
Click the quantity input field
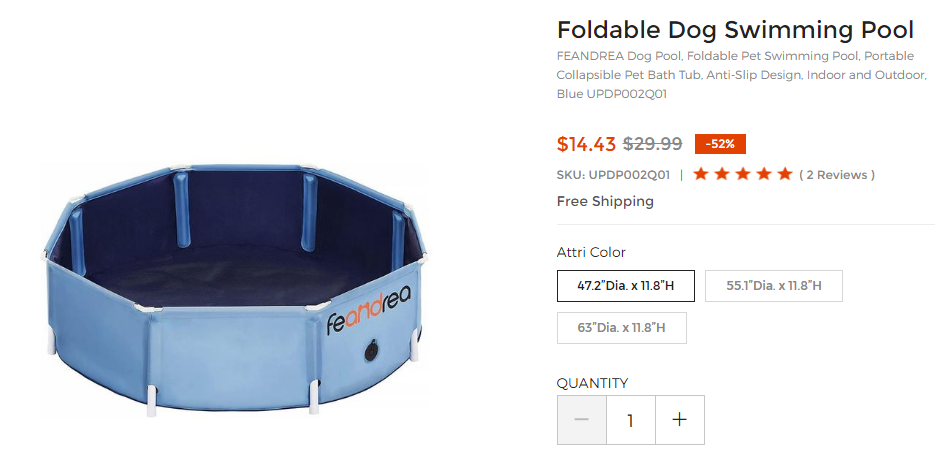click(631, 420)
